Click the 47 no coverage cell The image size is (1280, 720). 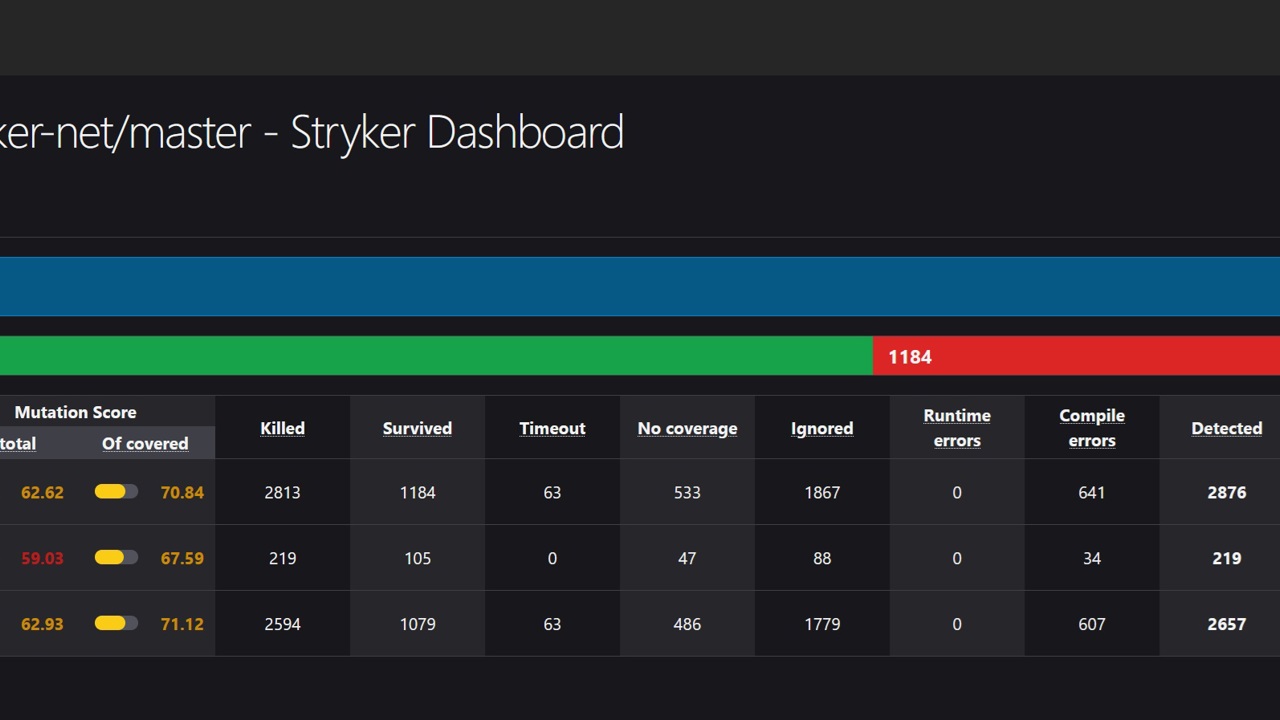[687, 558]
